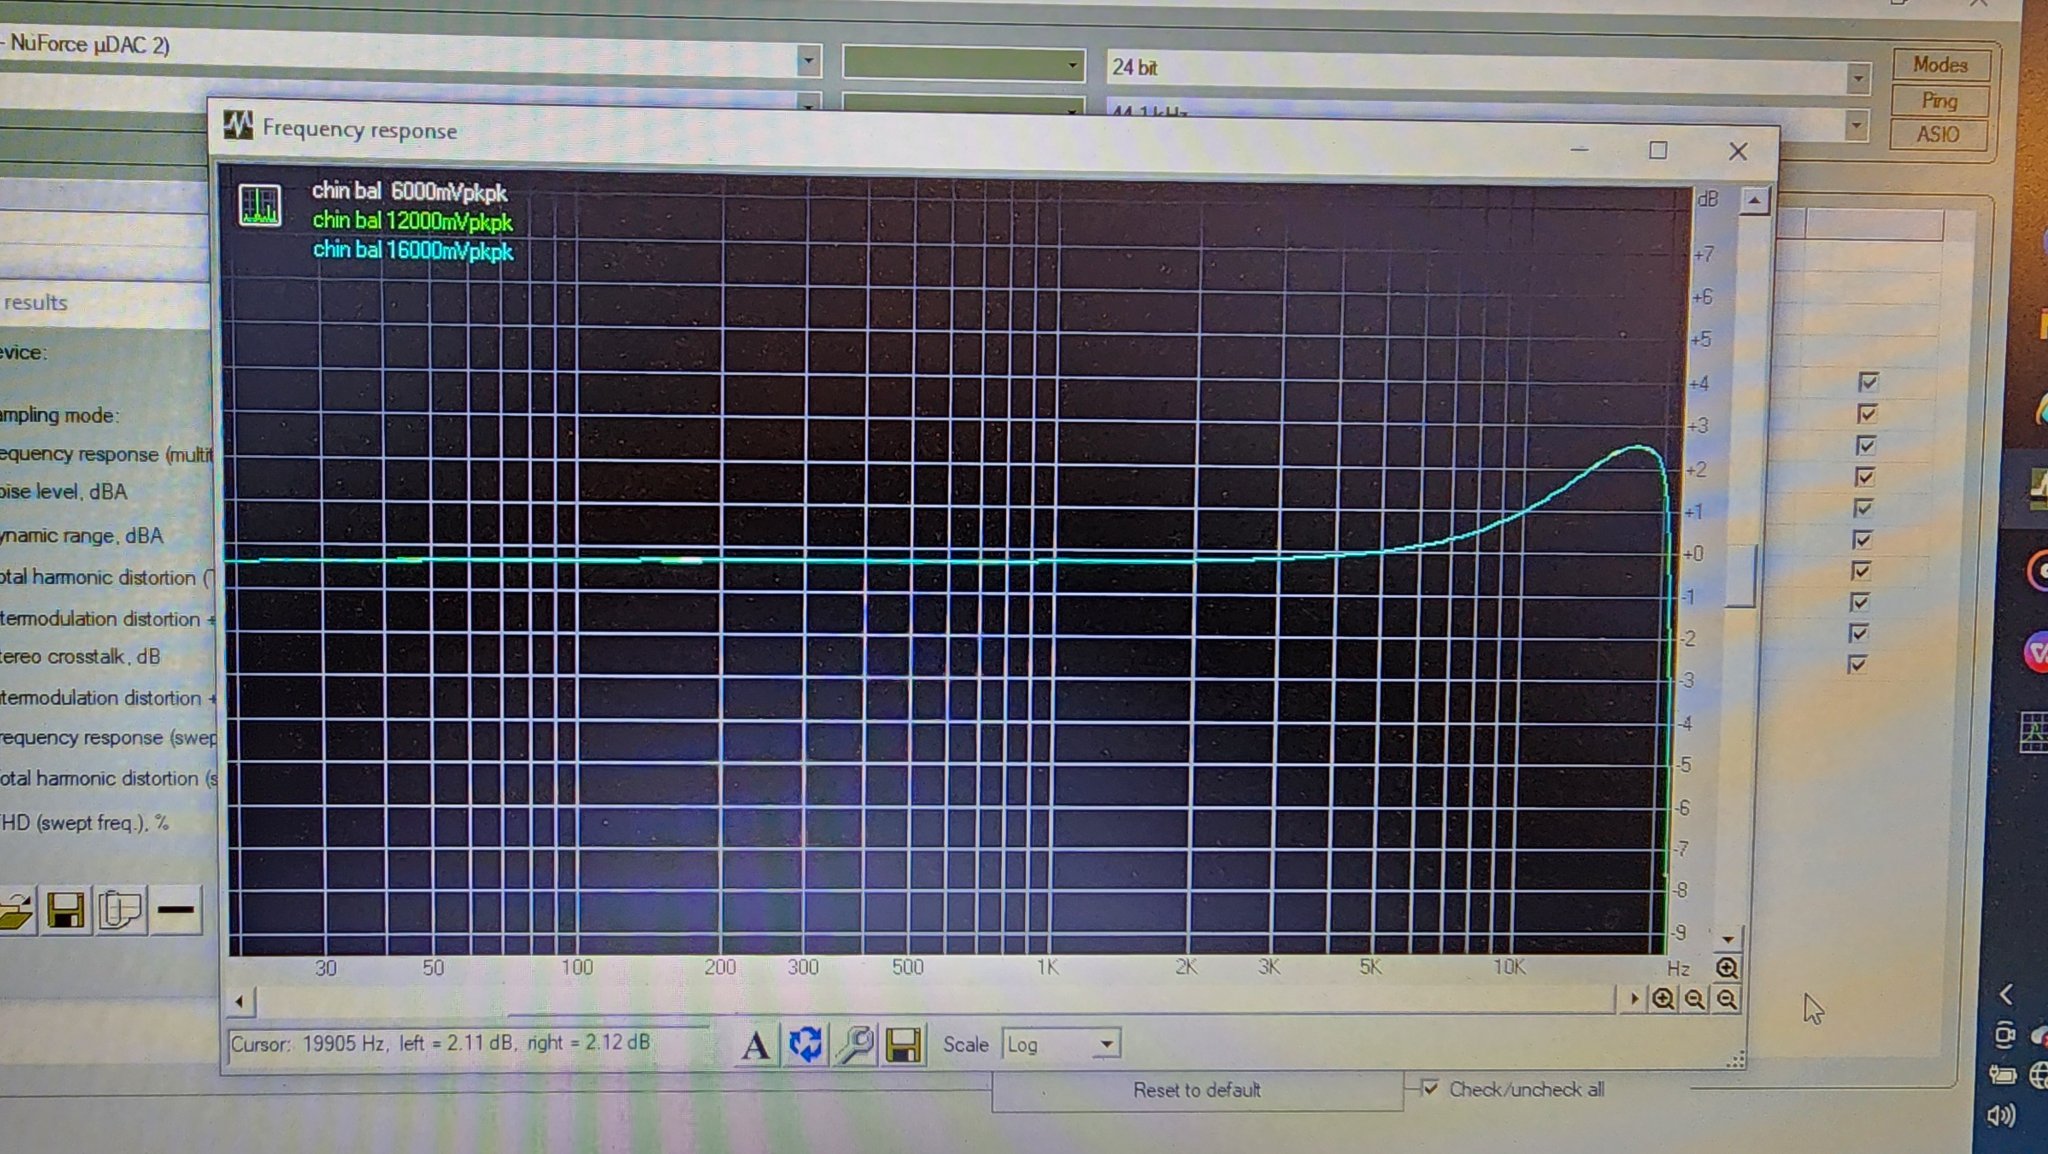
Task: Click the letter A text annotation icon
Action: (x=756, y=1045)
